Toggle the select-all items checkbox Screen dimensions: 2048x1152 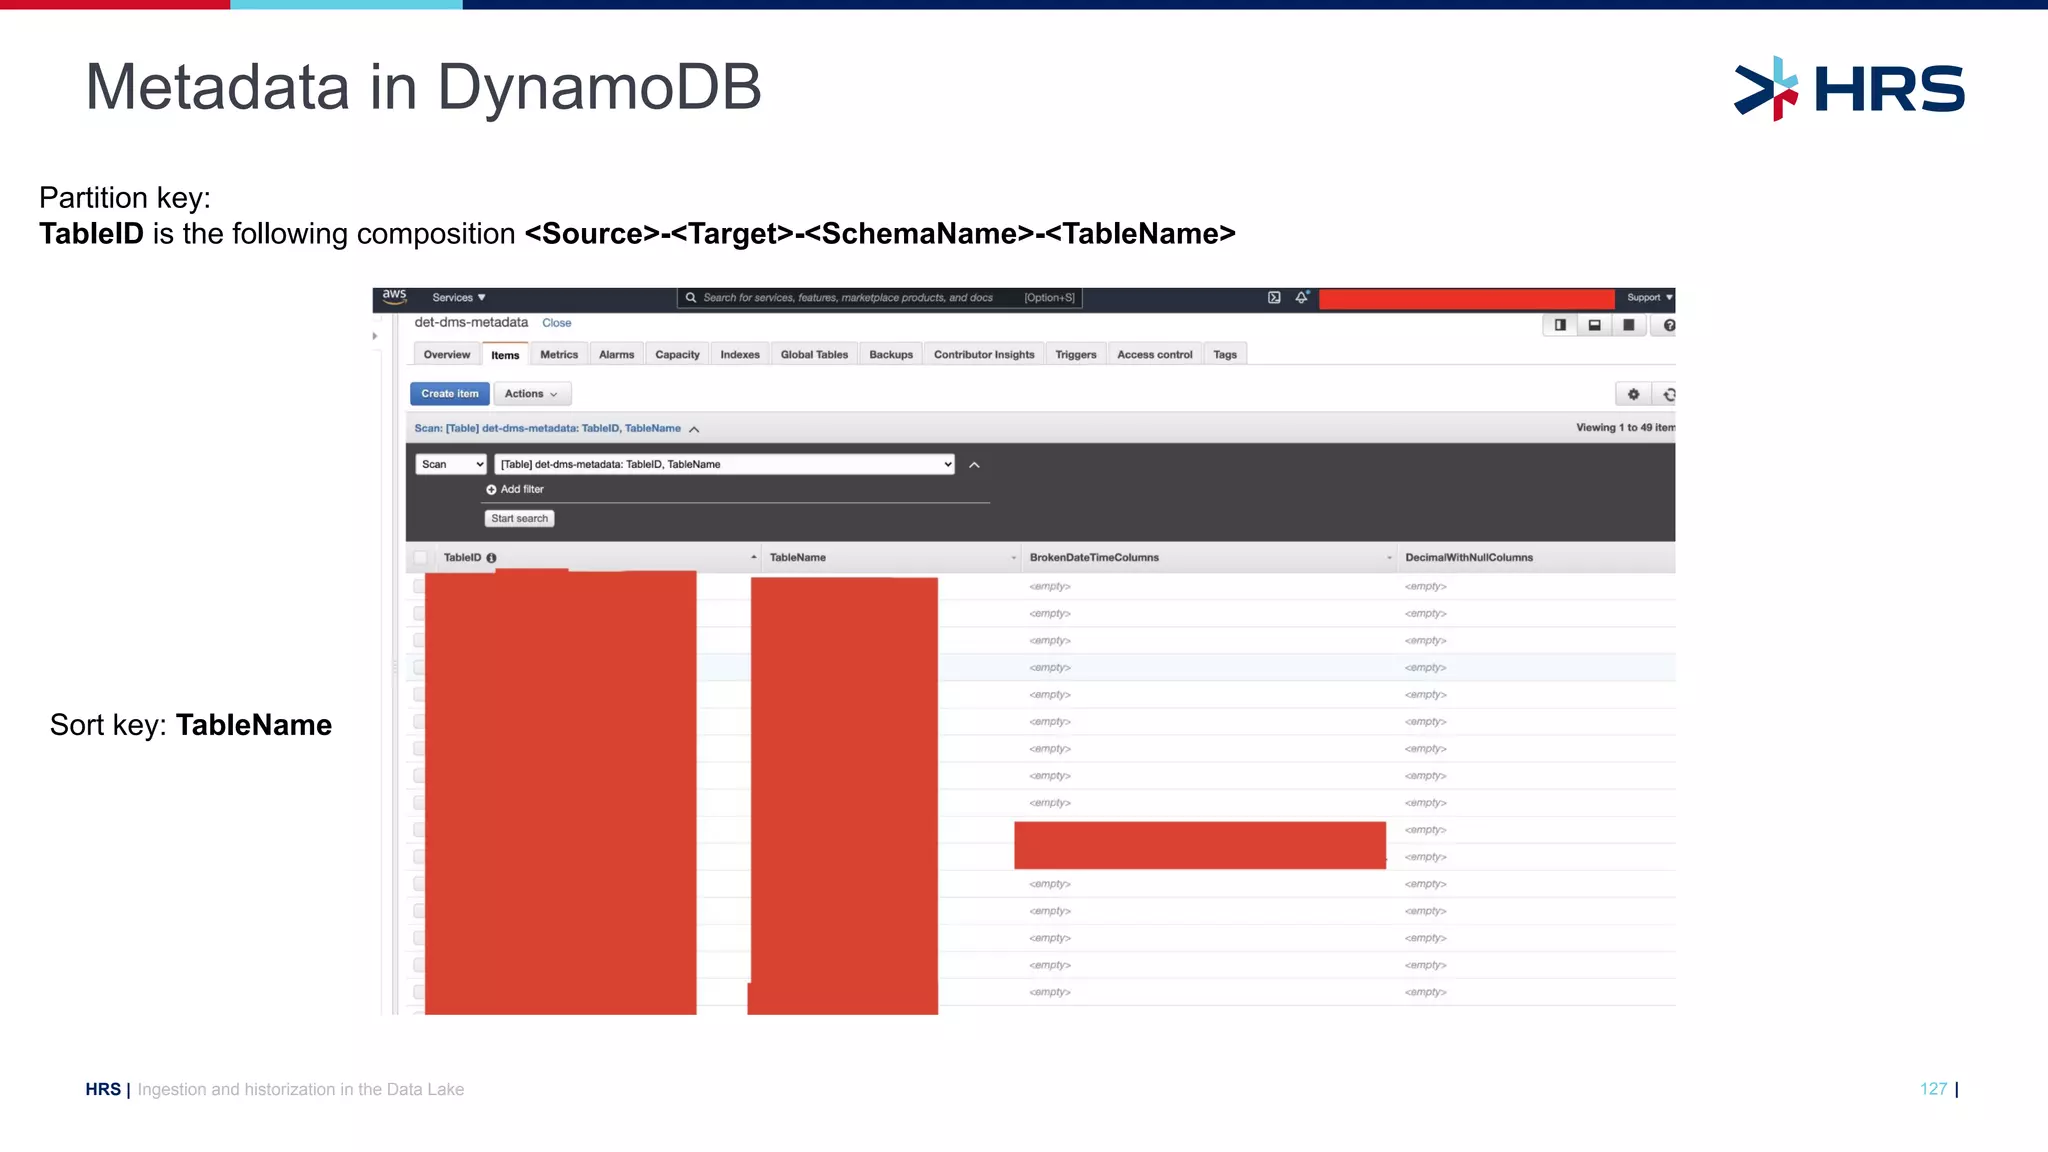tap(420, 558)
